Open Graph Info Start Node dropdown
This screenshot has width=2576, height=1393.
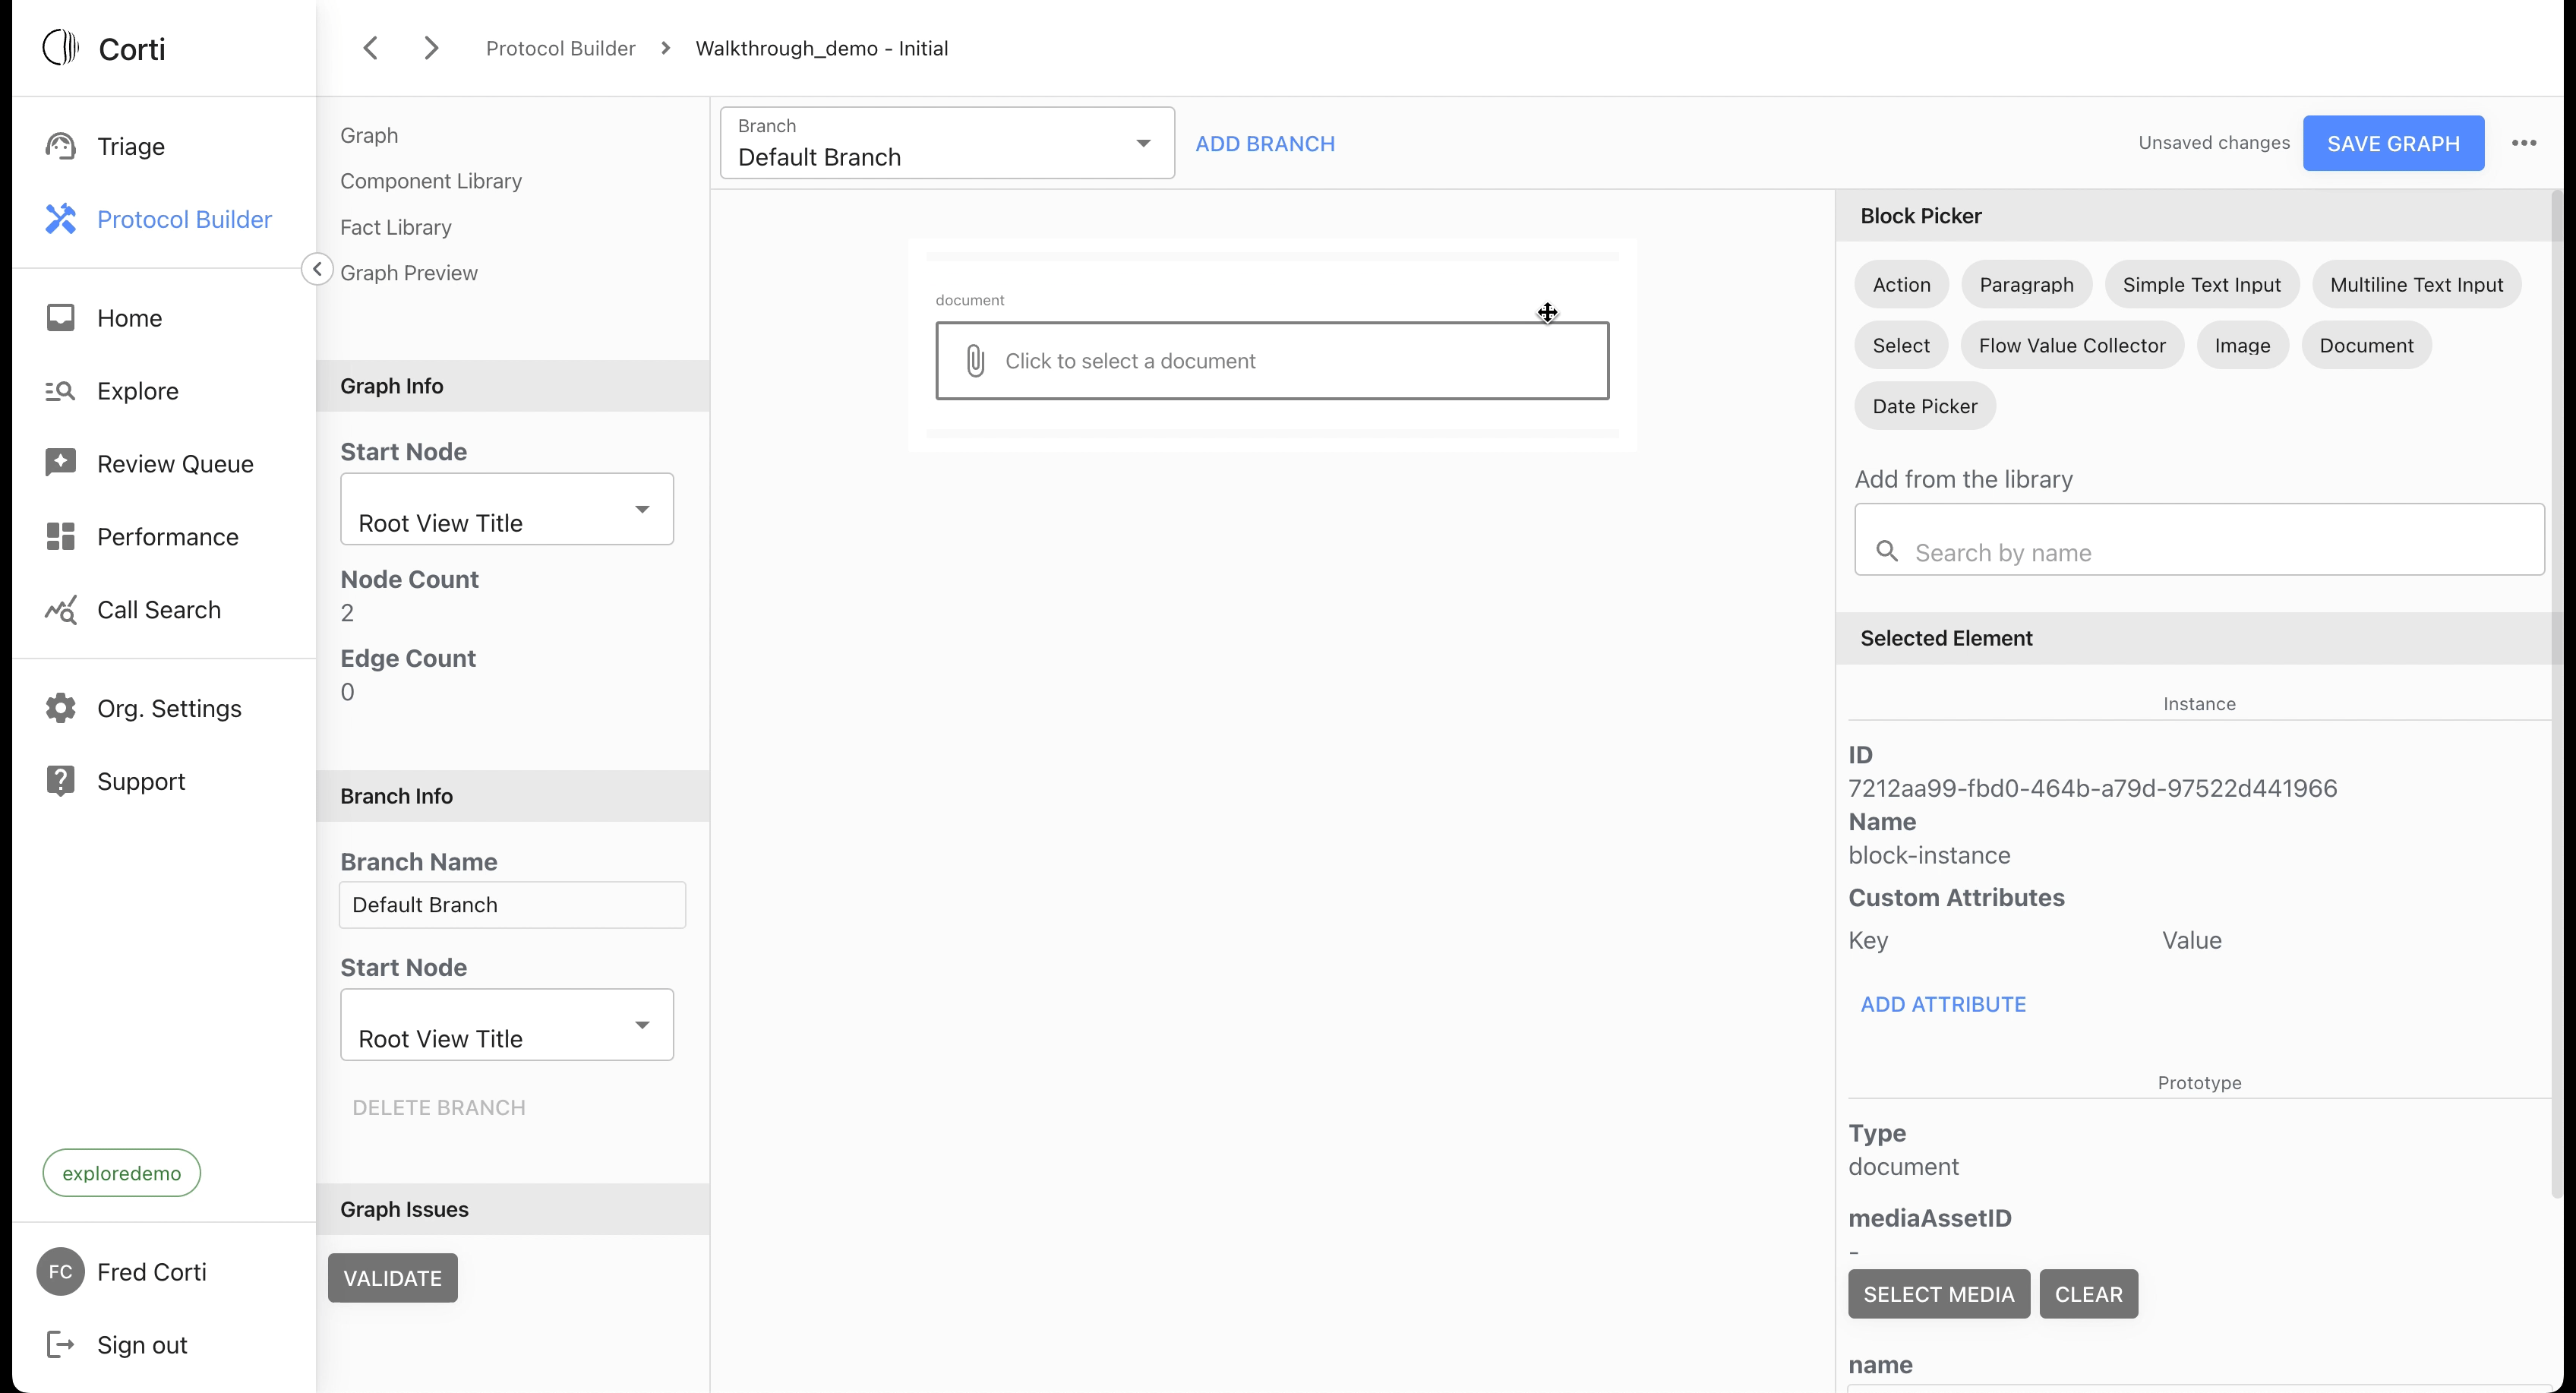click(506, 510)
